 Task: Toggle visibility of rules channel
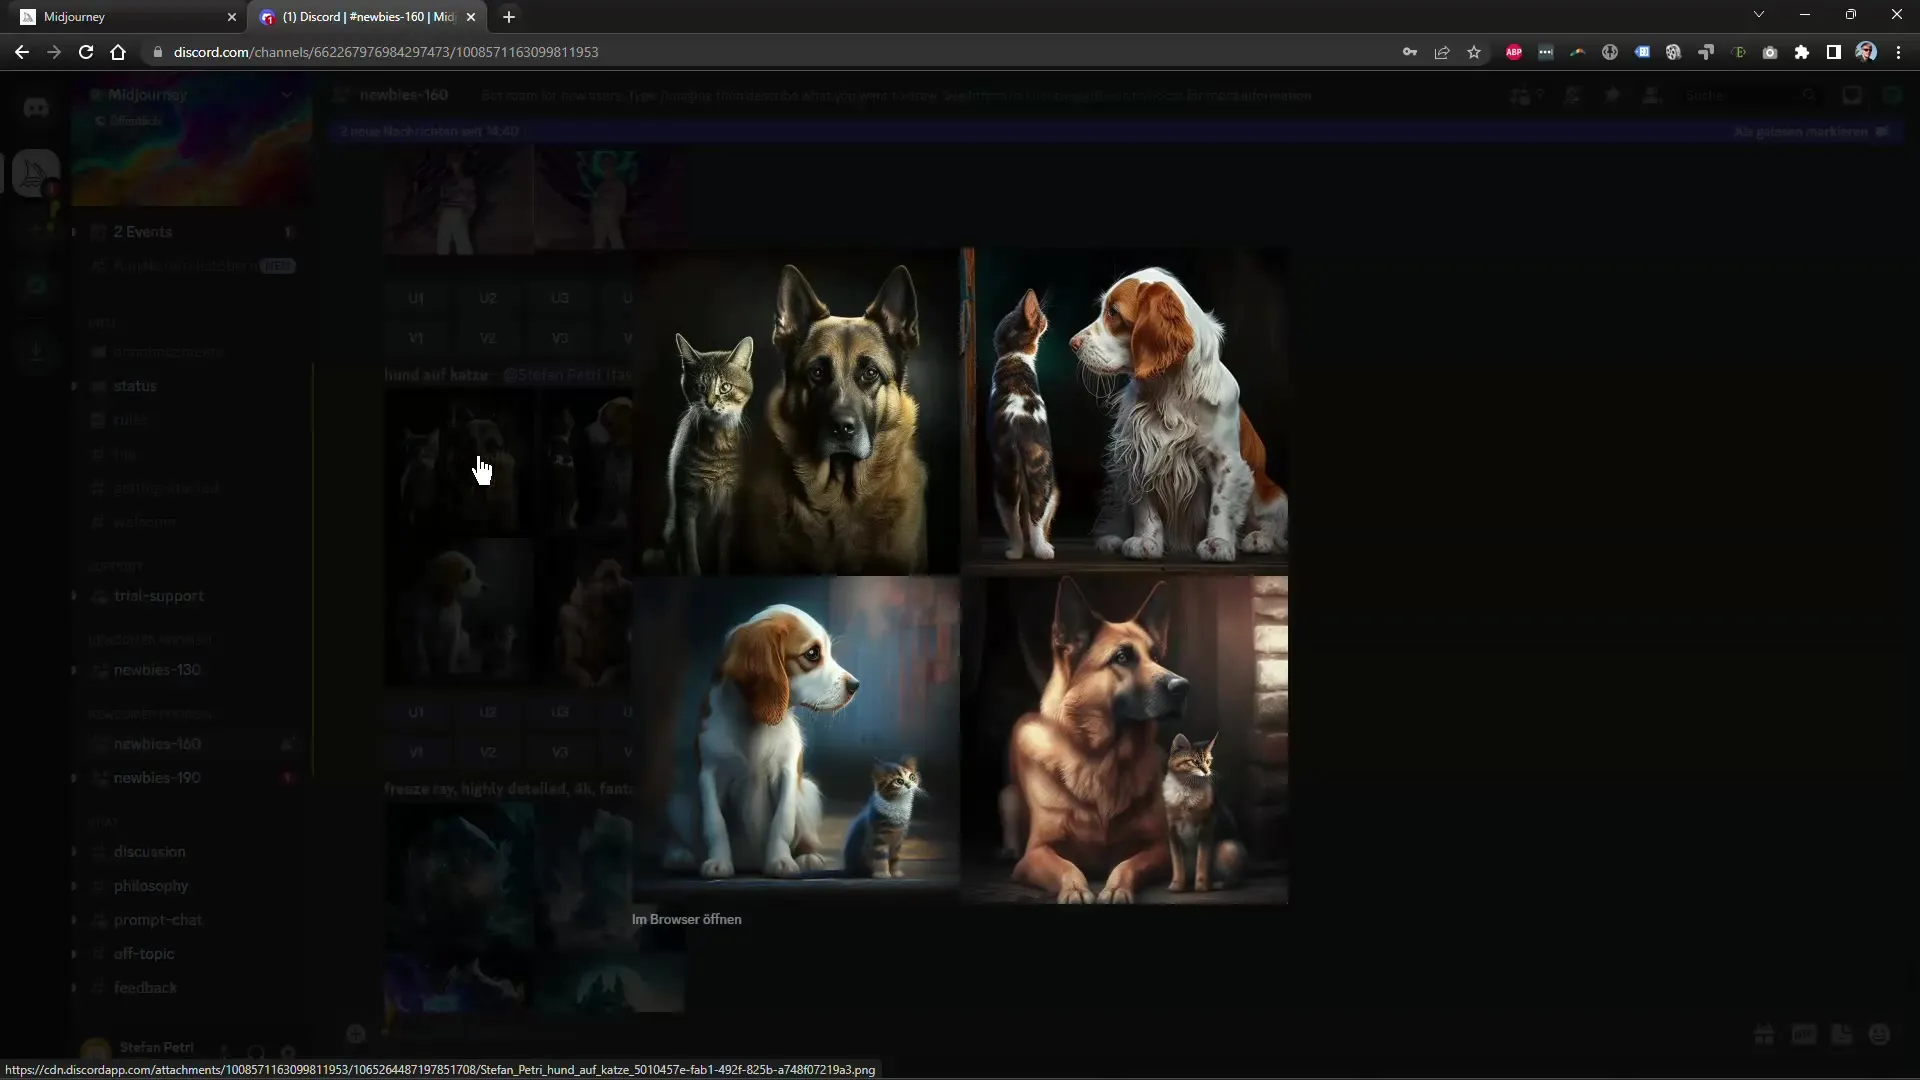(x=129, y=419)
